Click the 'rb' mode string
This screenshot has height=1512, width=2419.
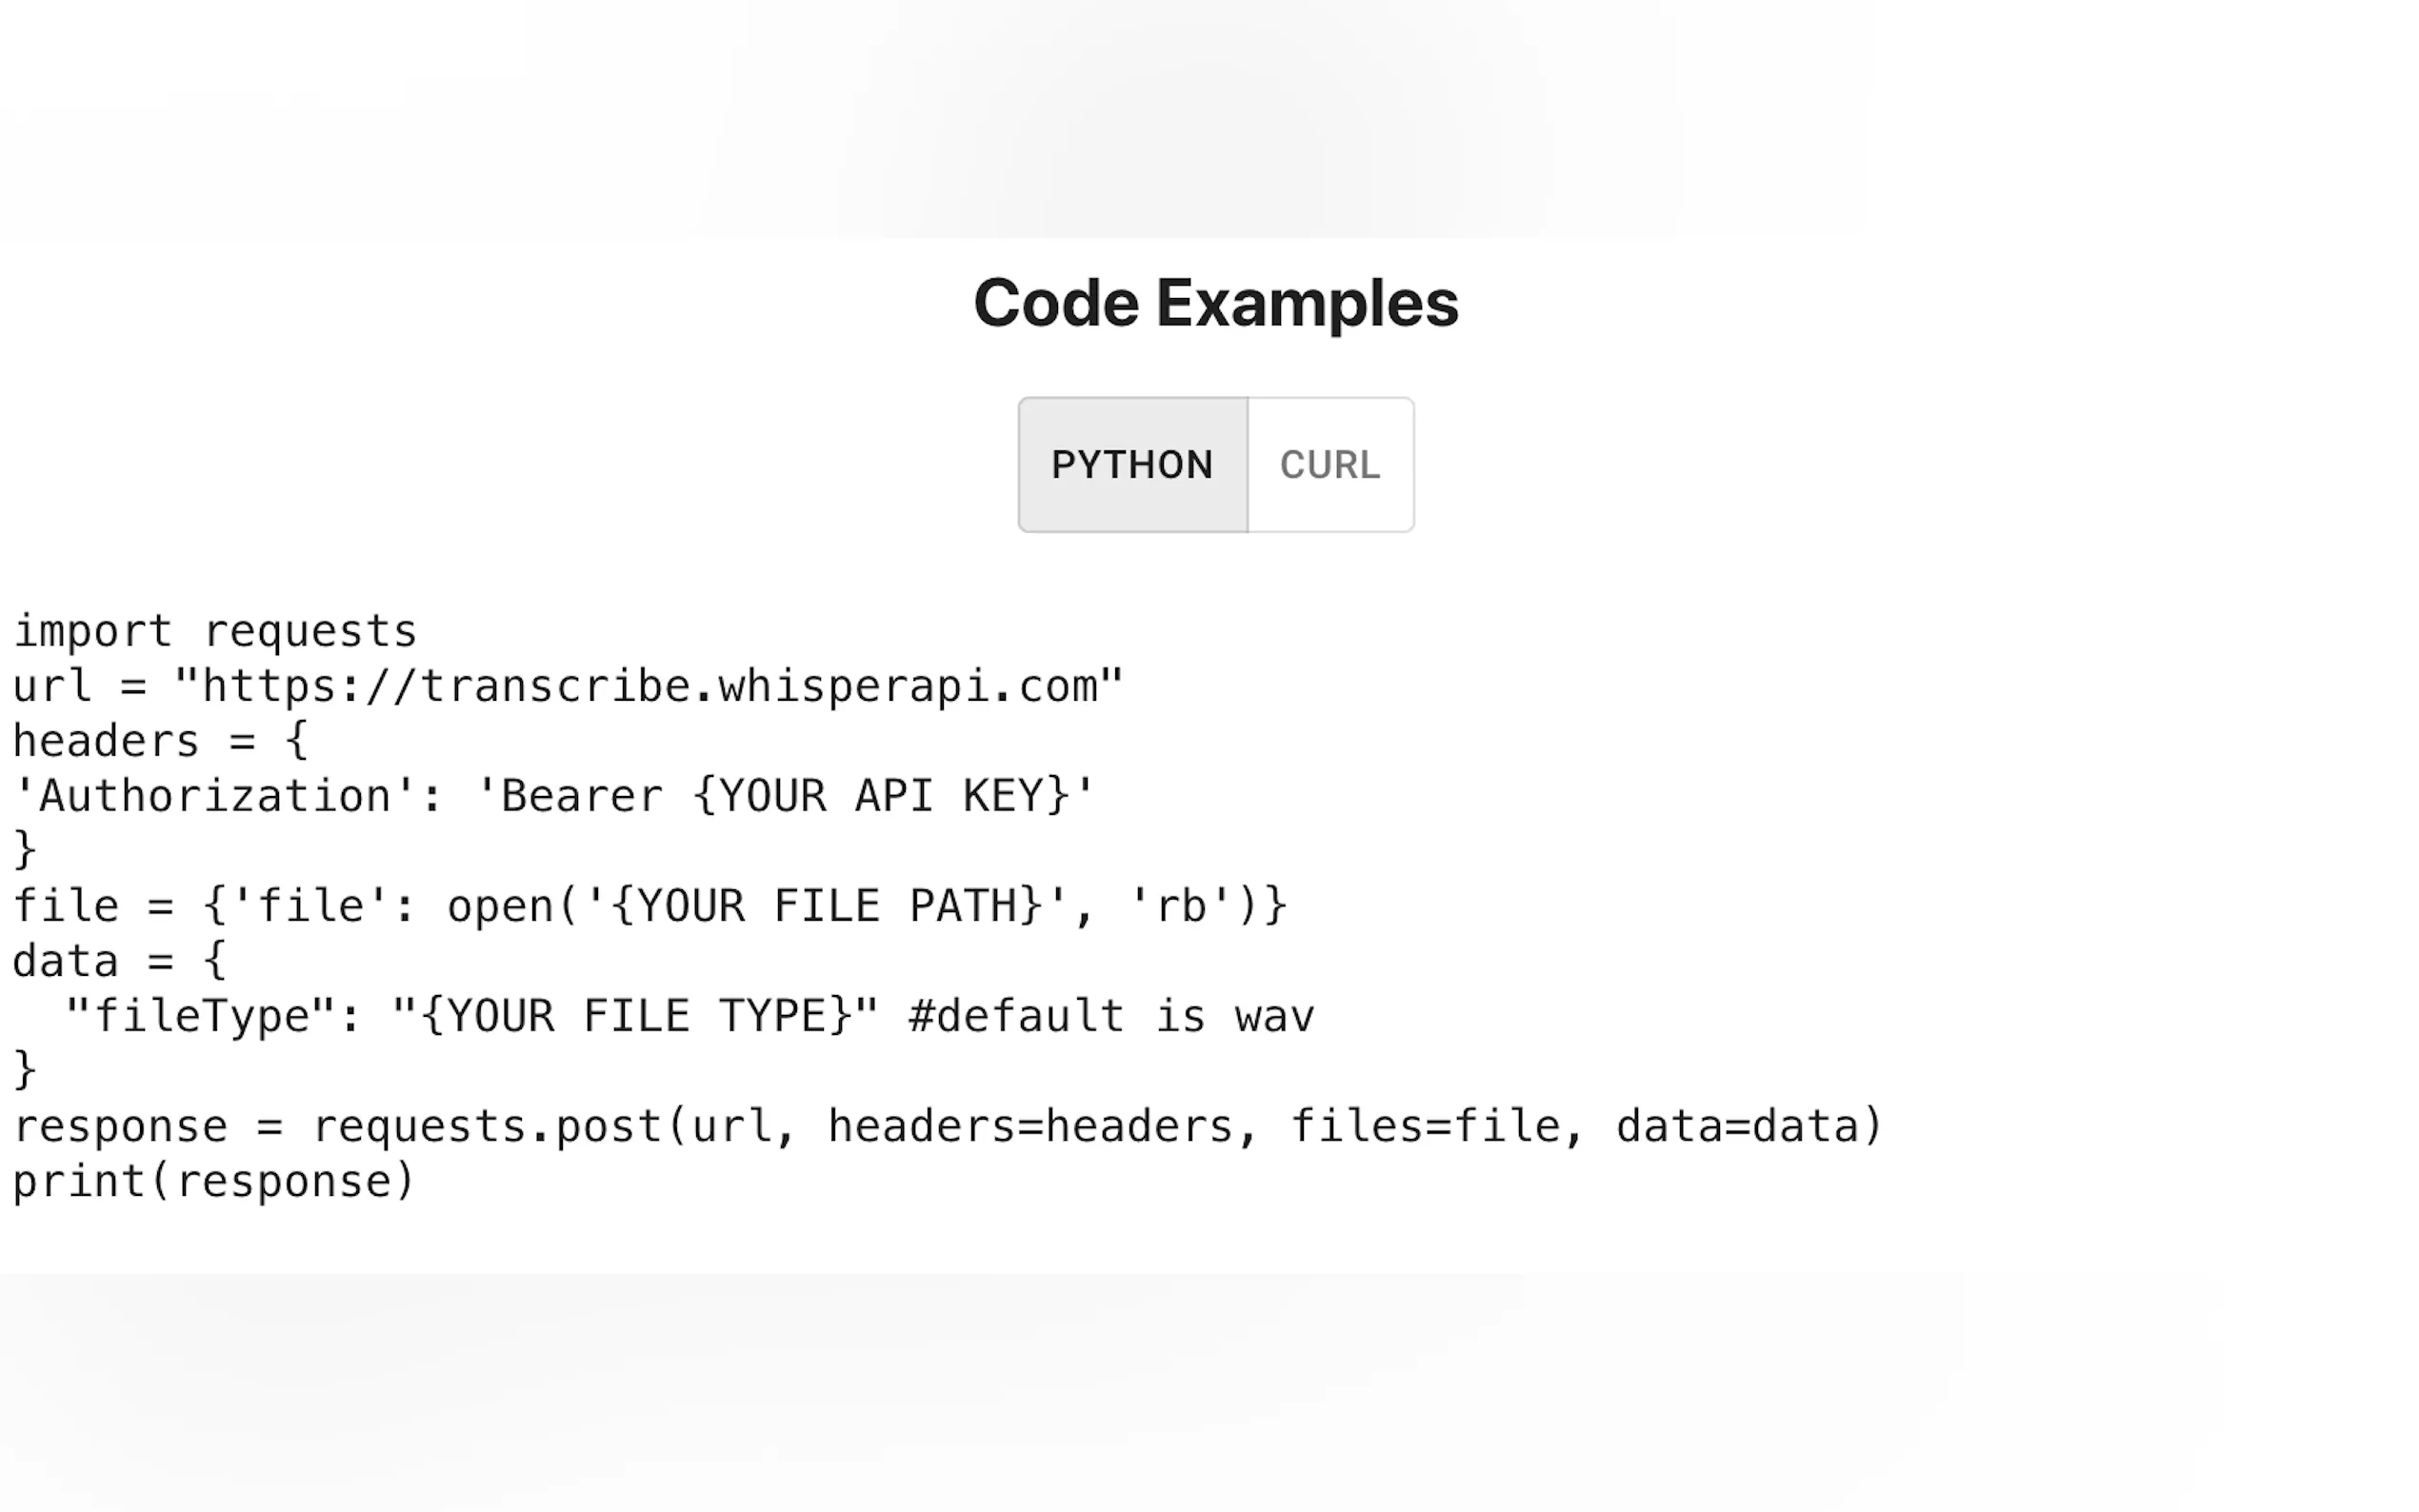[x=1180, y=907]
